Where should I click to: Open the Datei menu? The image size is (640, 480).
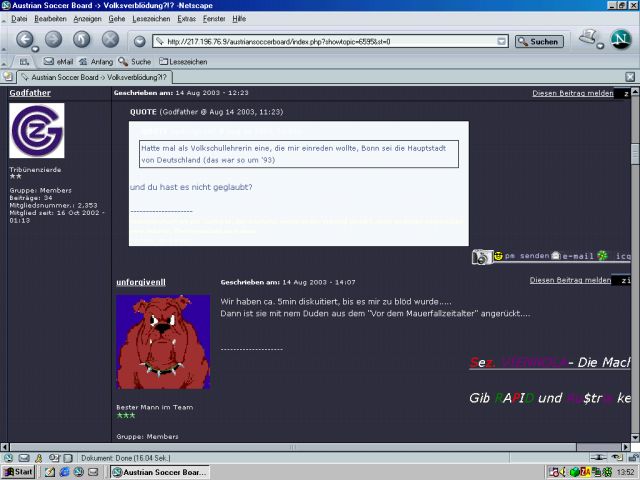coord(19,19)
